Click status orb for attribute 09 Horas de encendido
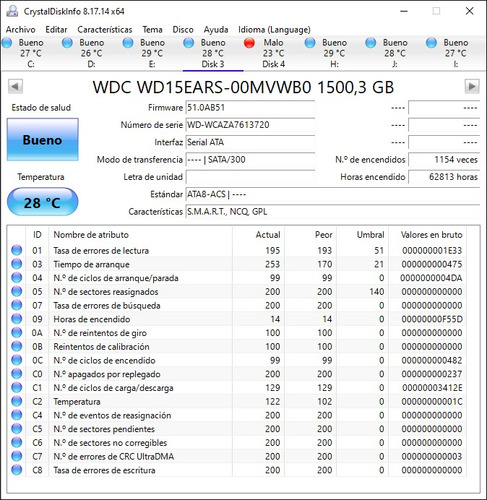Image resolution: width=487 pixels, height=500 pixels. 17,319
